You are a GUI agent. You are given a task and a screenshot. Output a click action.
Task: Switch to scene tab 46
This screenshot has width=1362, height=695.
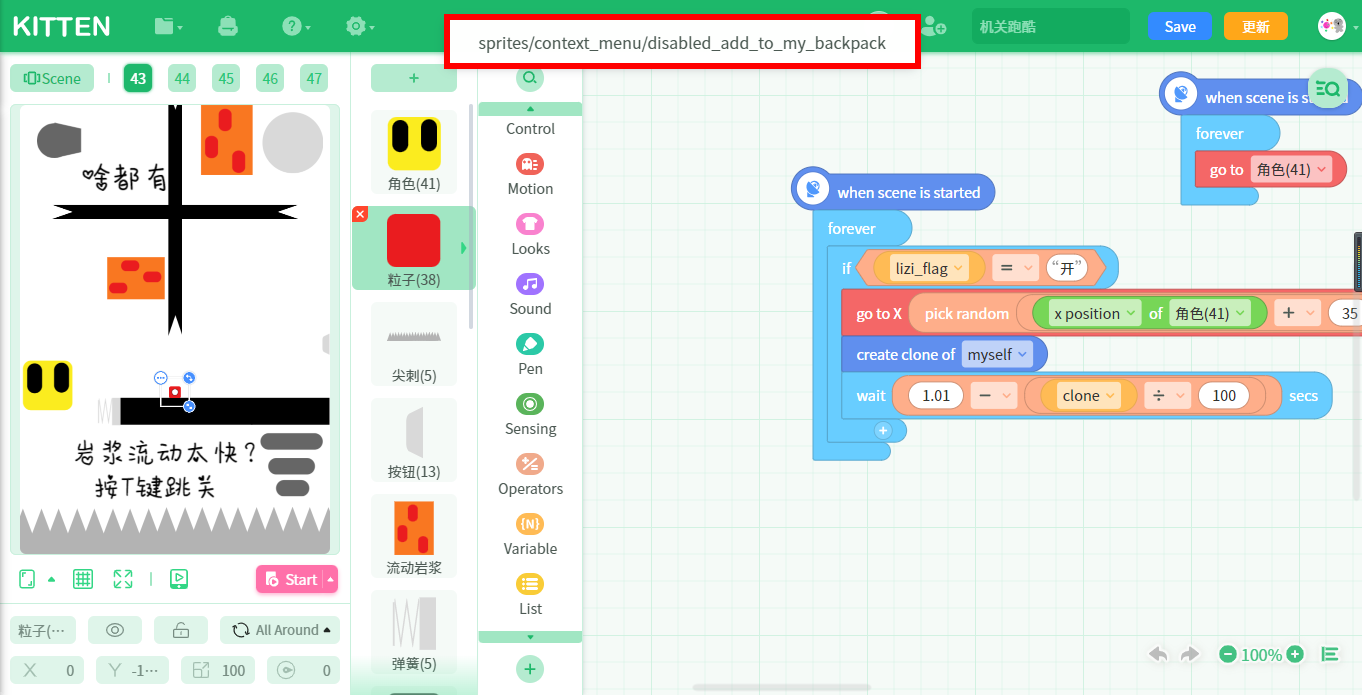(x=270, y=78)
